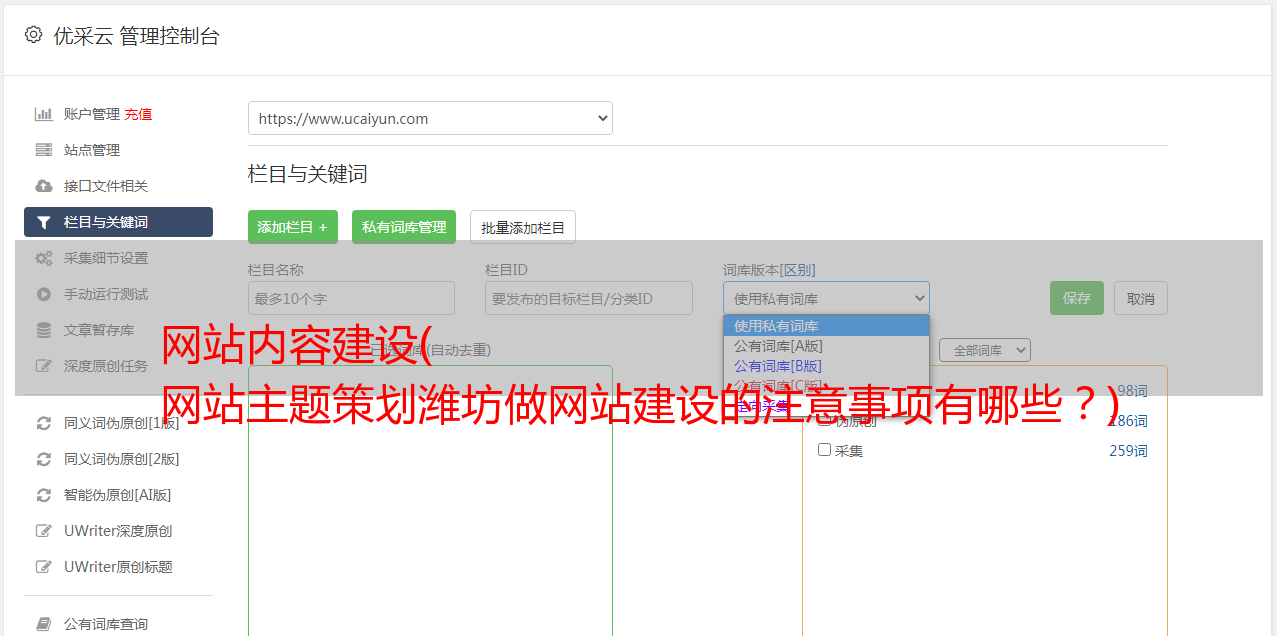
Task: Click the refresh icon for 同义词伪原创[1版]
Action: [44, 423]
